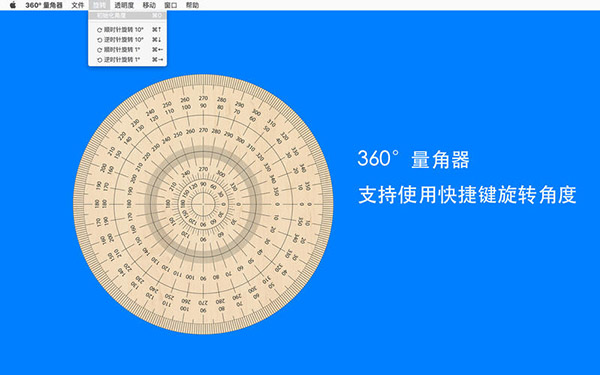This screenshot has height=375, width=600.
Task: Click the 支持使用快捷键旋转角度 caption text
Action: [467, 195]
